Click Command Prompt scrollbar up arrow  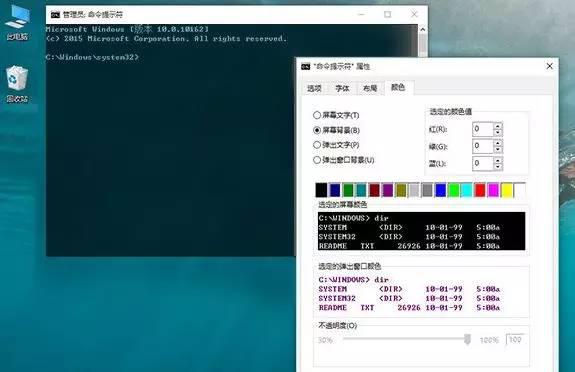(422, 29)
